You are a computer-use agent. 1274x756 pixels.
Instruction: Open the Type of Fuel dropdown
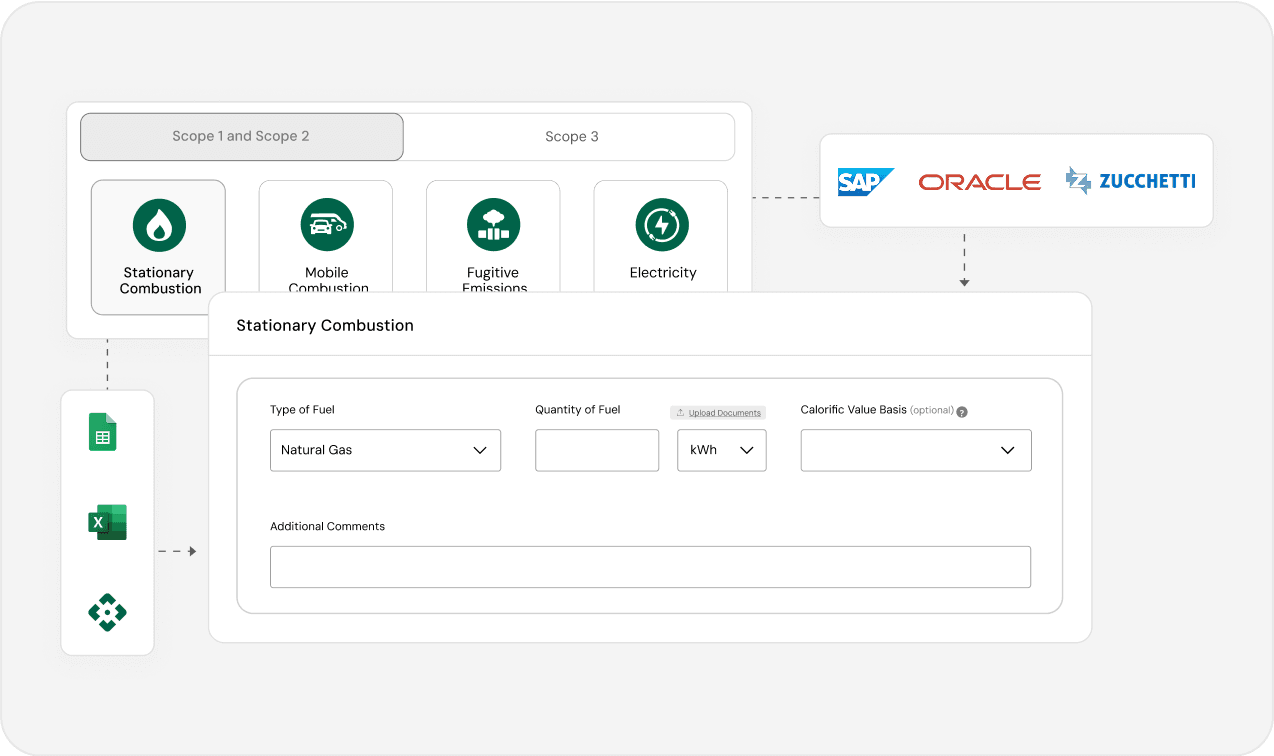pyautogui.click(x=385, y=450)
